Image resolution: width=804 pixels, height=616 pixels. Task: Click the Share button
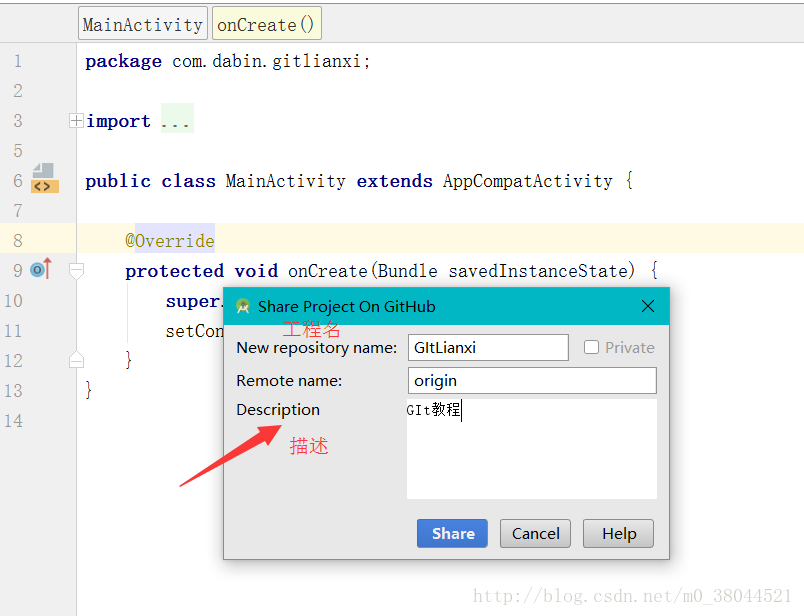[x=452, y=533]
